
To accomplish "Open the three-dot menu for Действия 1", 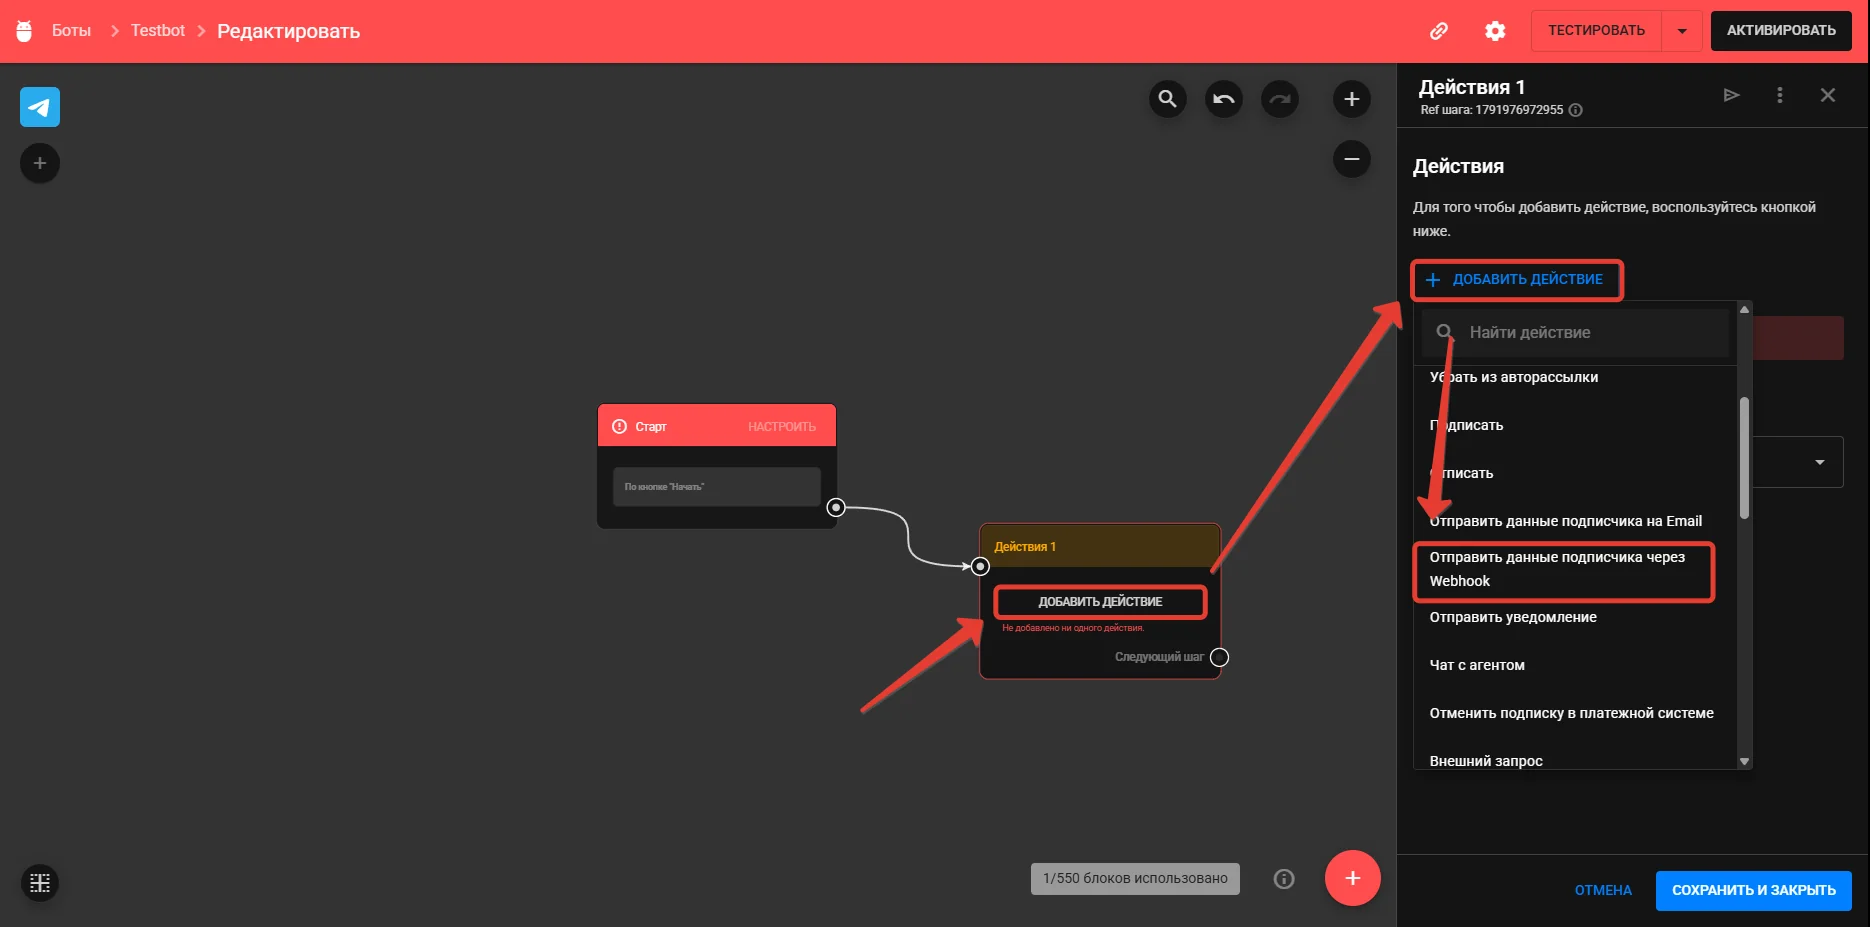I will tap(1779, 95).
